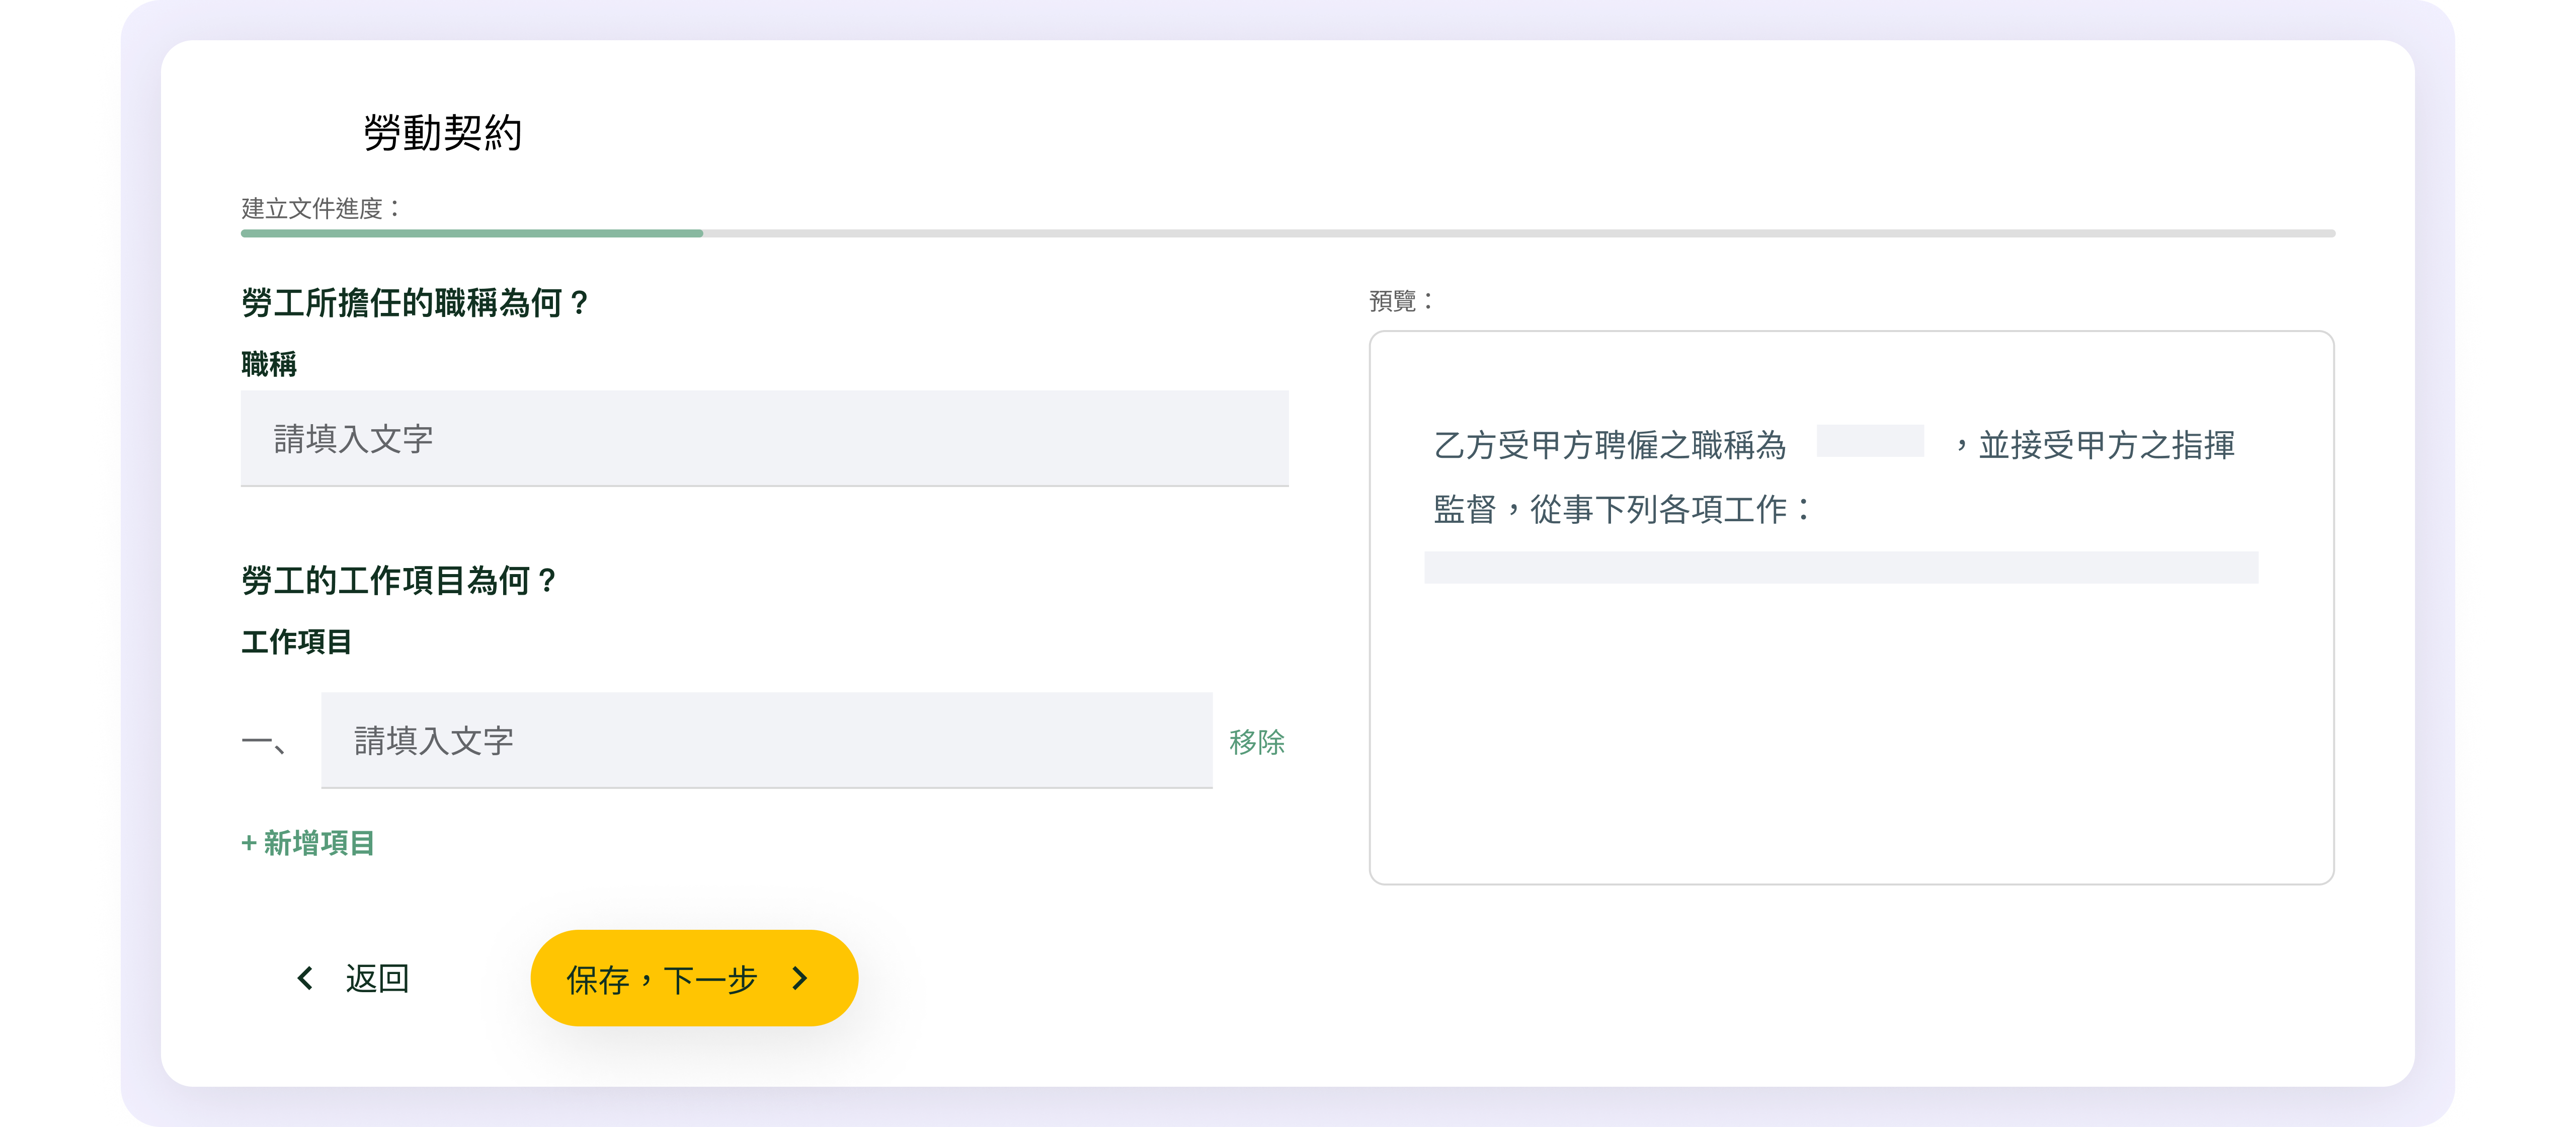Add a work item via + 新增項目
2576x1127 pixels.
tap(308, 843)
